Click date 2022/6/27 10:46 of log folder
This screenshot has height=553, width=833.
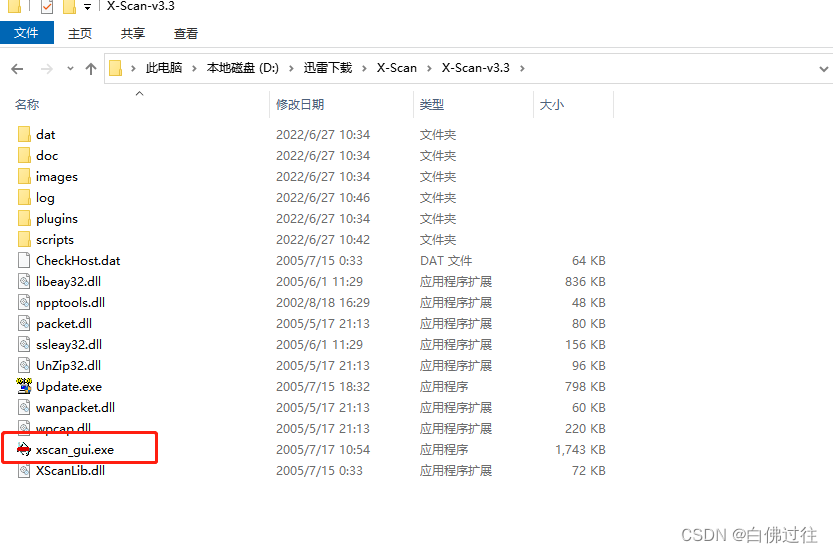coord(323,198)
